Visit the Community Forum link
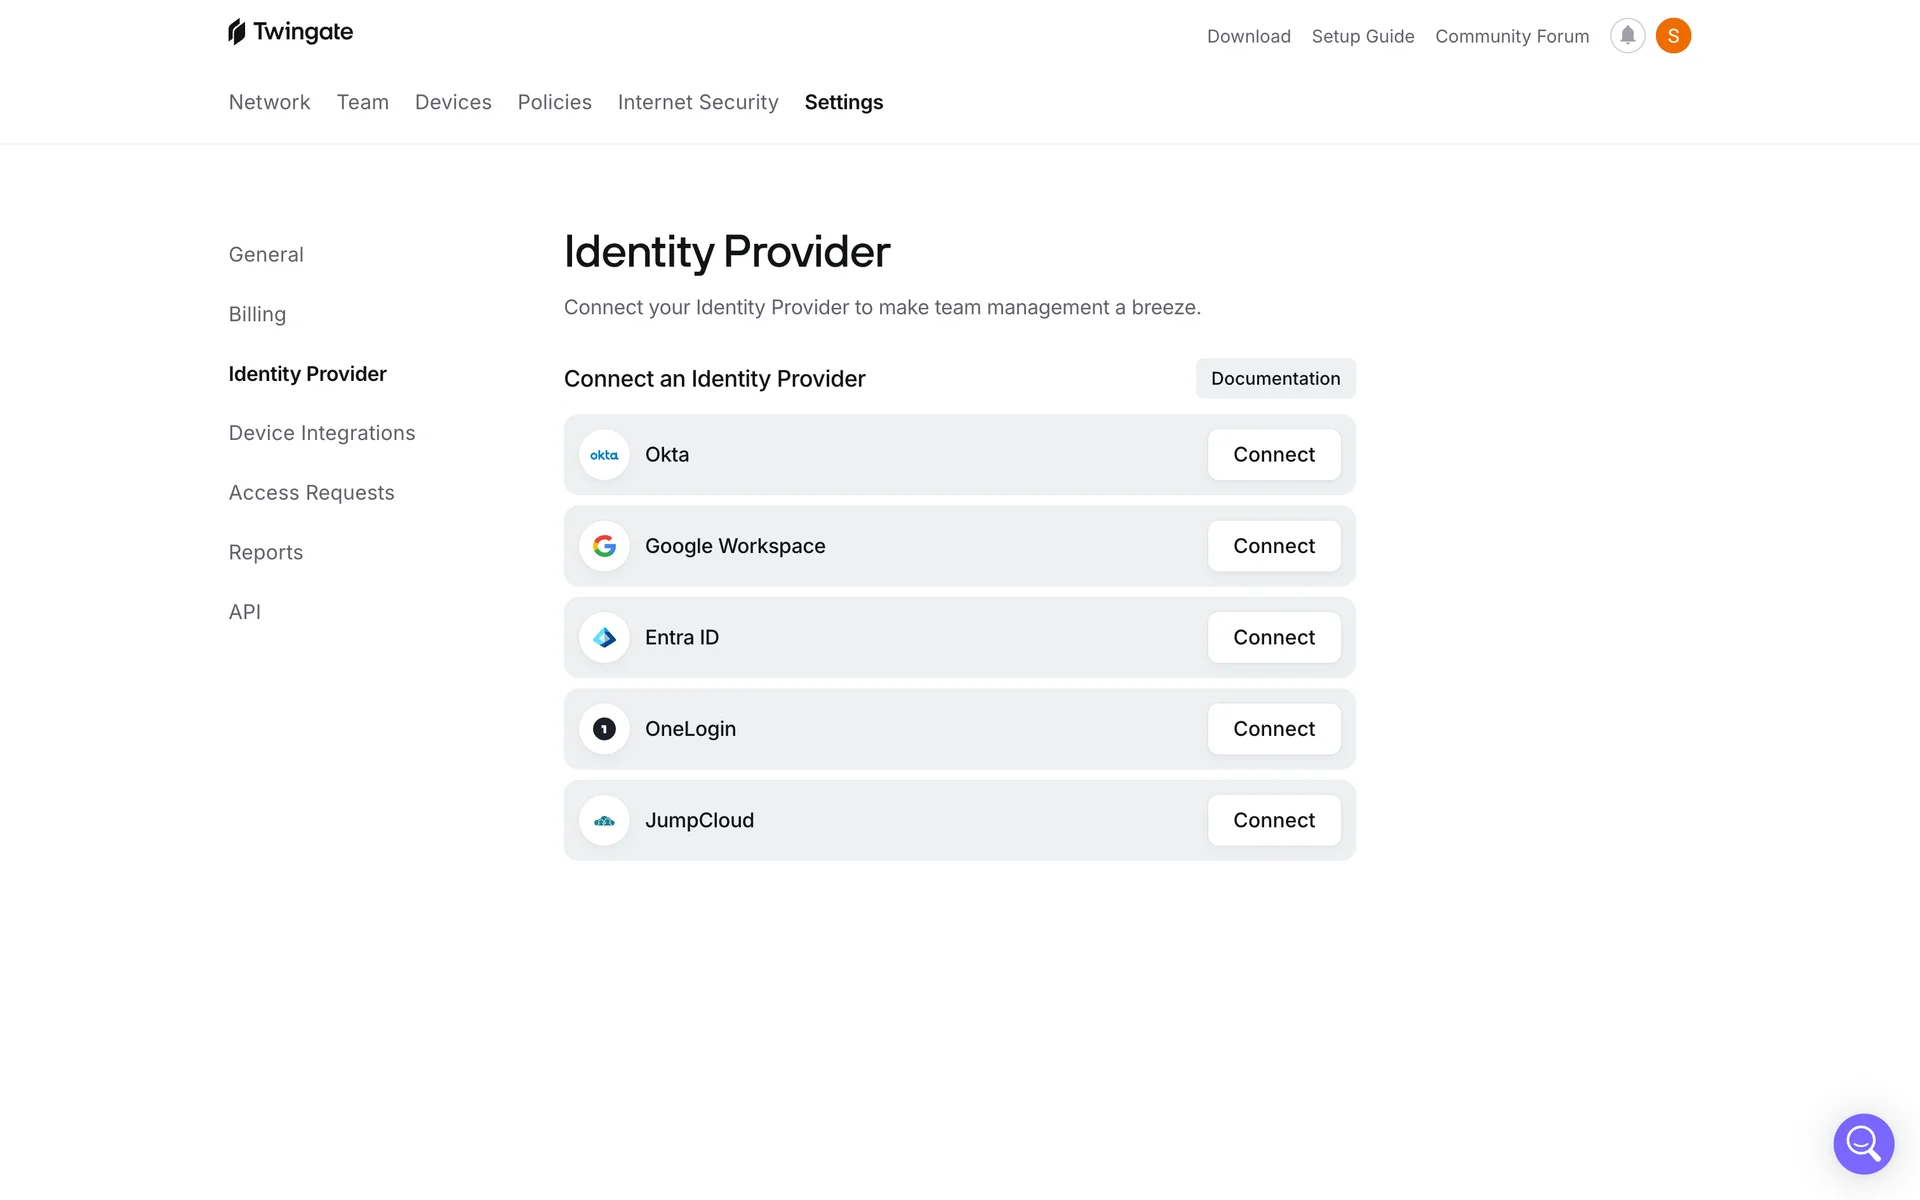This screenshot has width=1920, height=1200. [x=1511, y=36]
